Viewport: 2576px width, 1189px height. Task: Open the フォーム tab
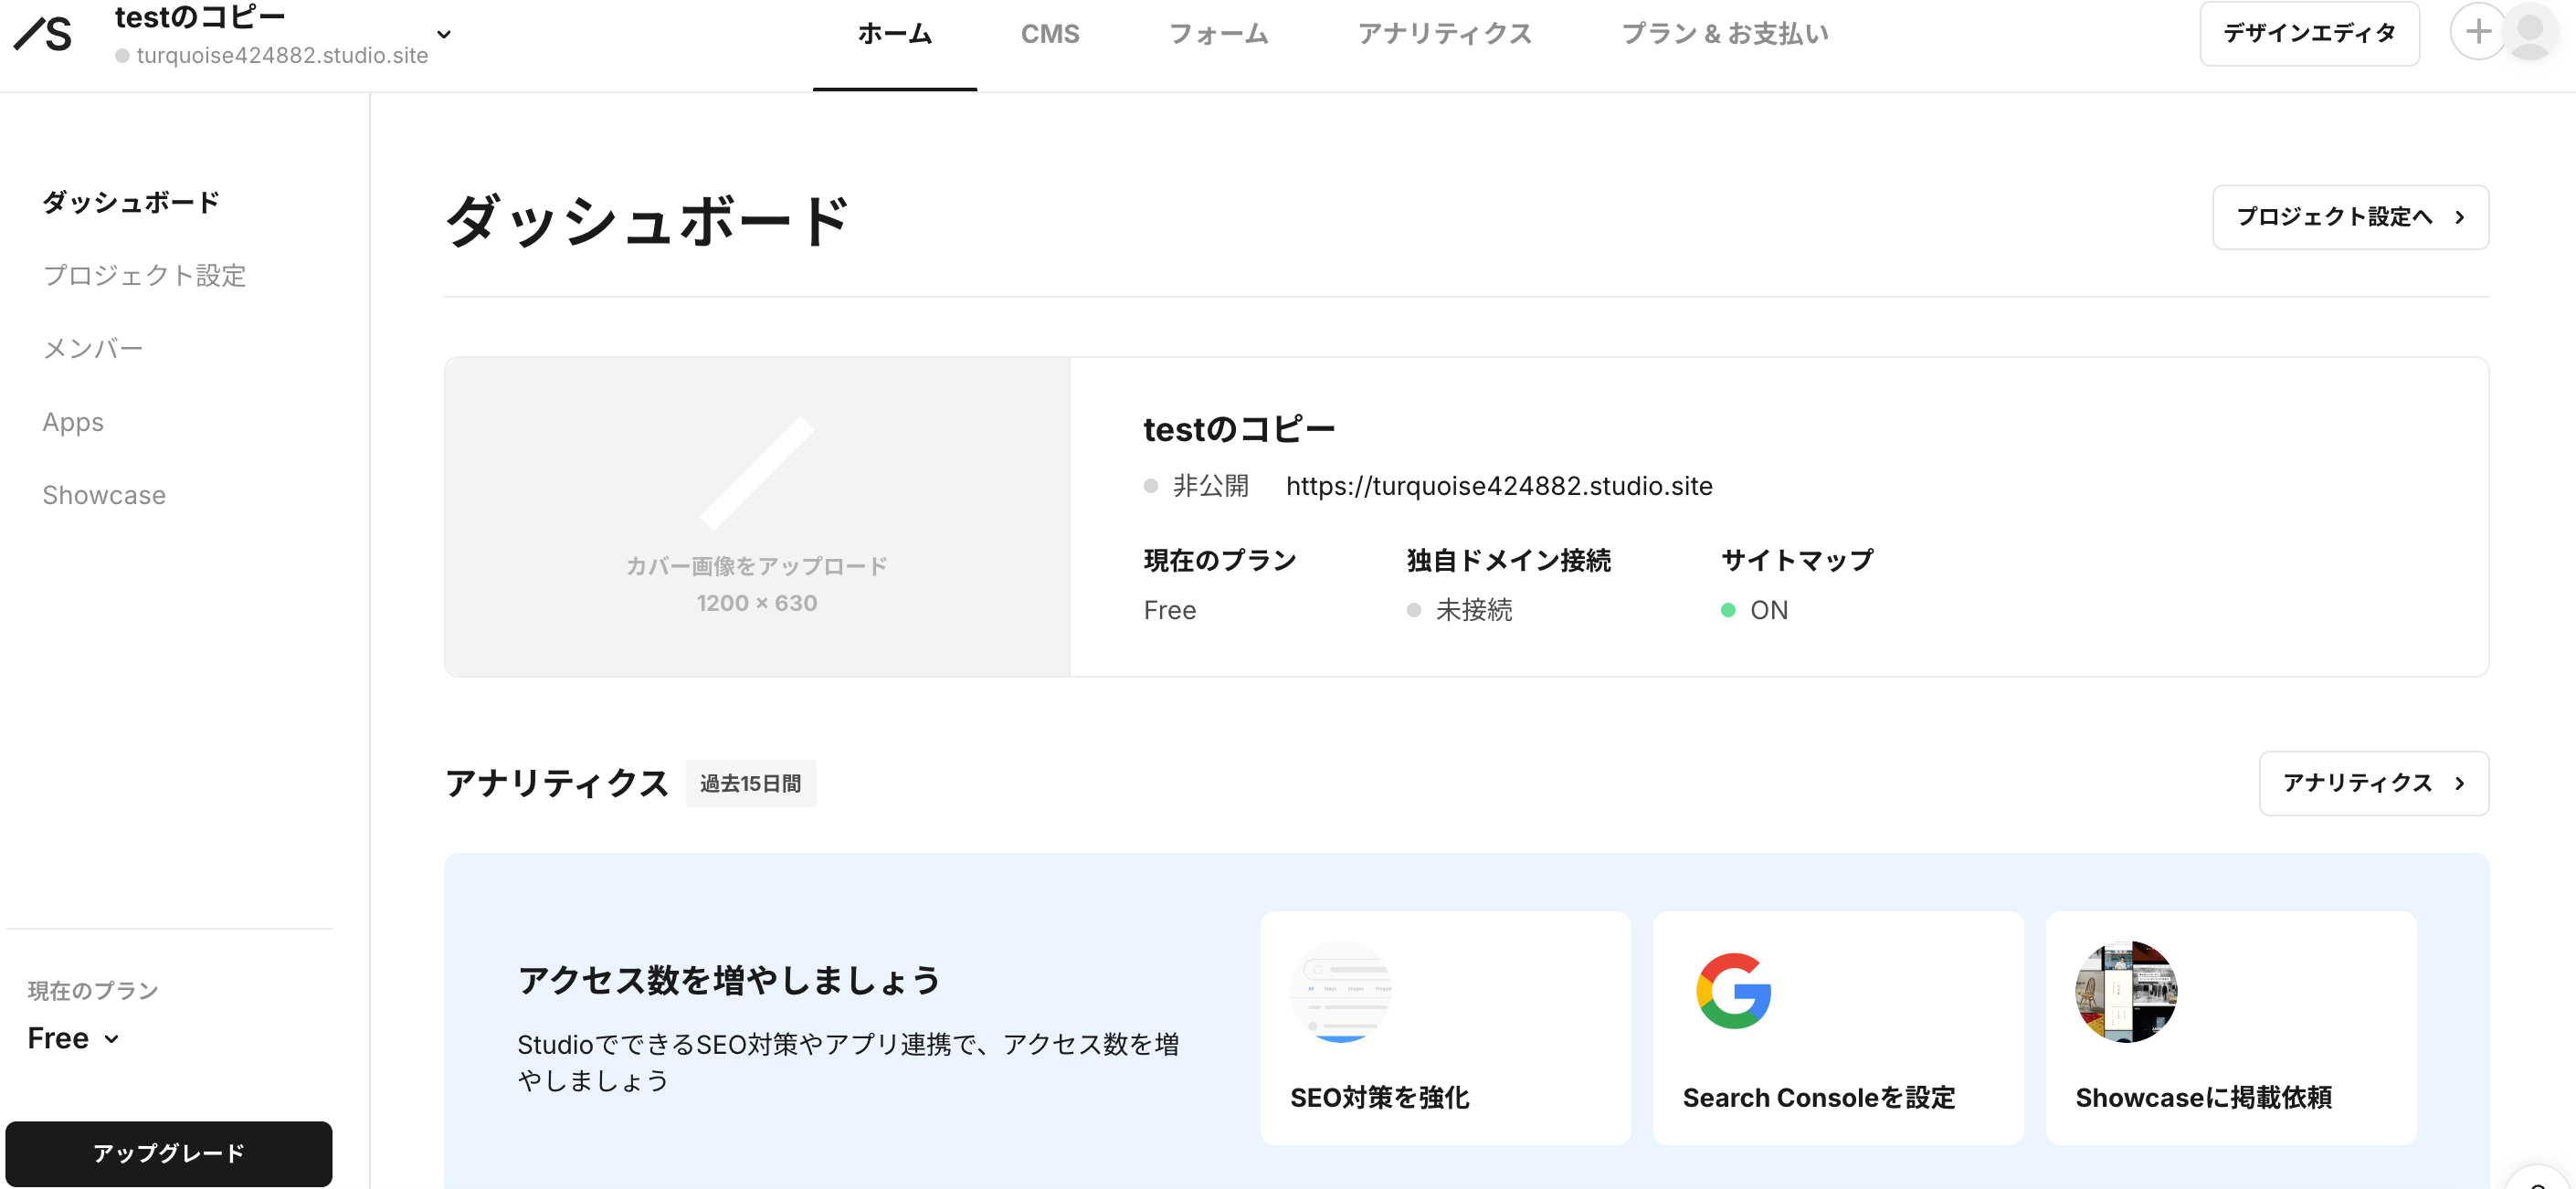coord(1218,33)
